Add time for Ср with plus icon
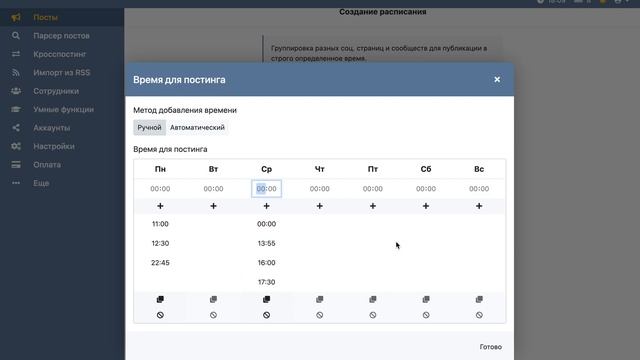 [266, 206]
